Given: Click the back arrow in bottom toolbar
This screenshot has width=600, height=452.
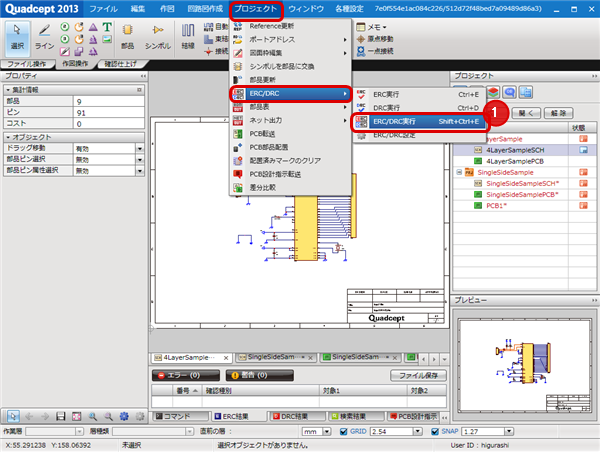Looking at the screenshot, I should [29, 416].
